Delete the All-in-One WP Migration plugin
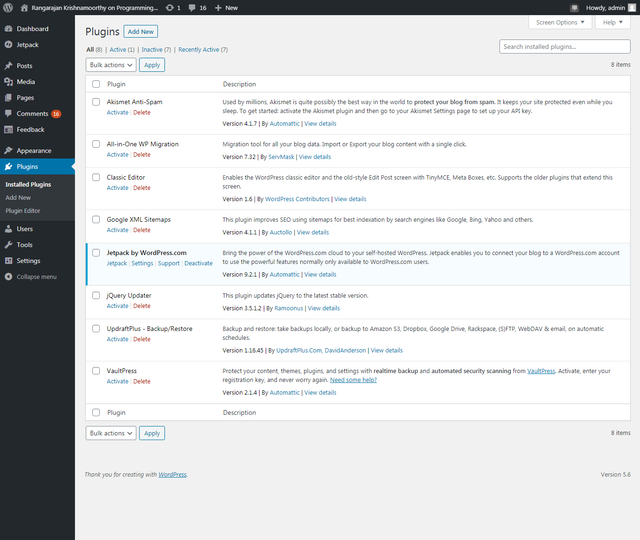Viewport: 640px width, 540px height. (x=142, y=155)
